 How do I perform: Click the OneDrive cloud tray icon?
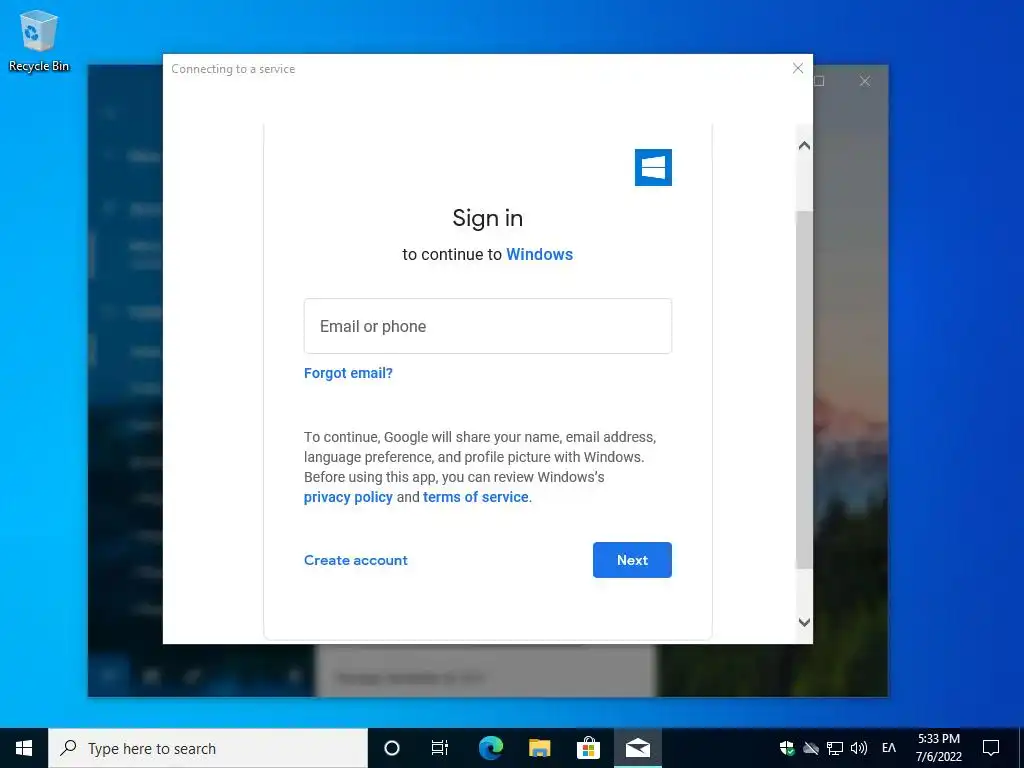(810, 748)
